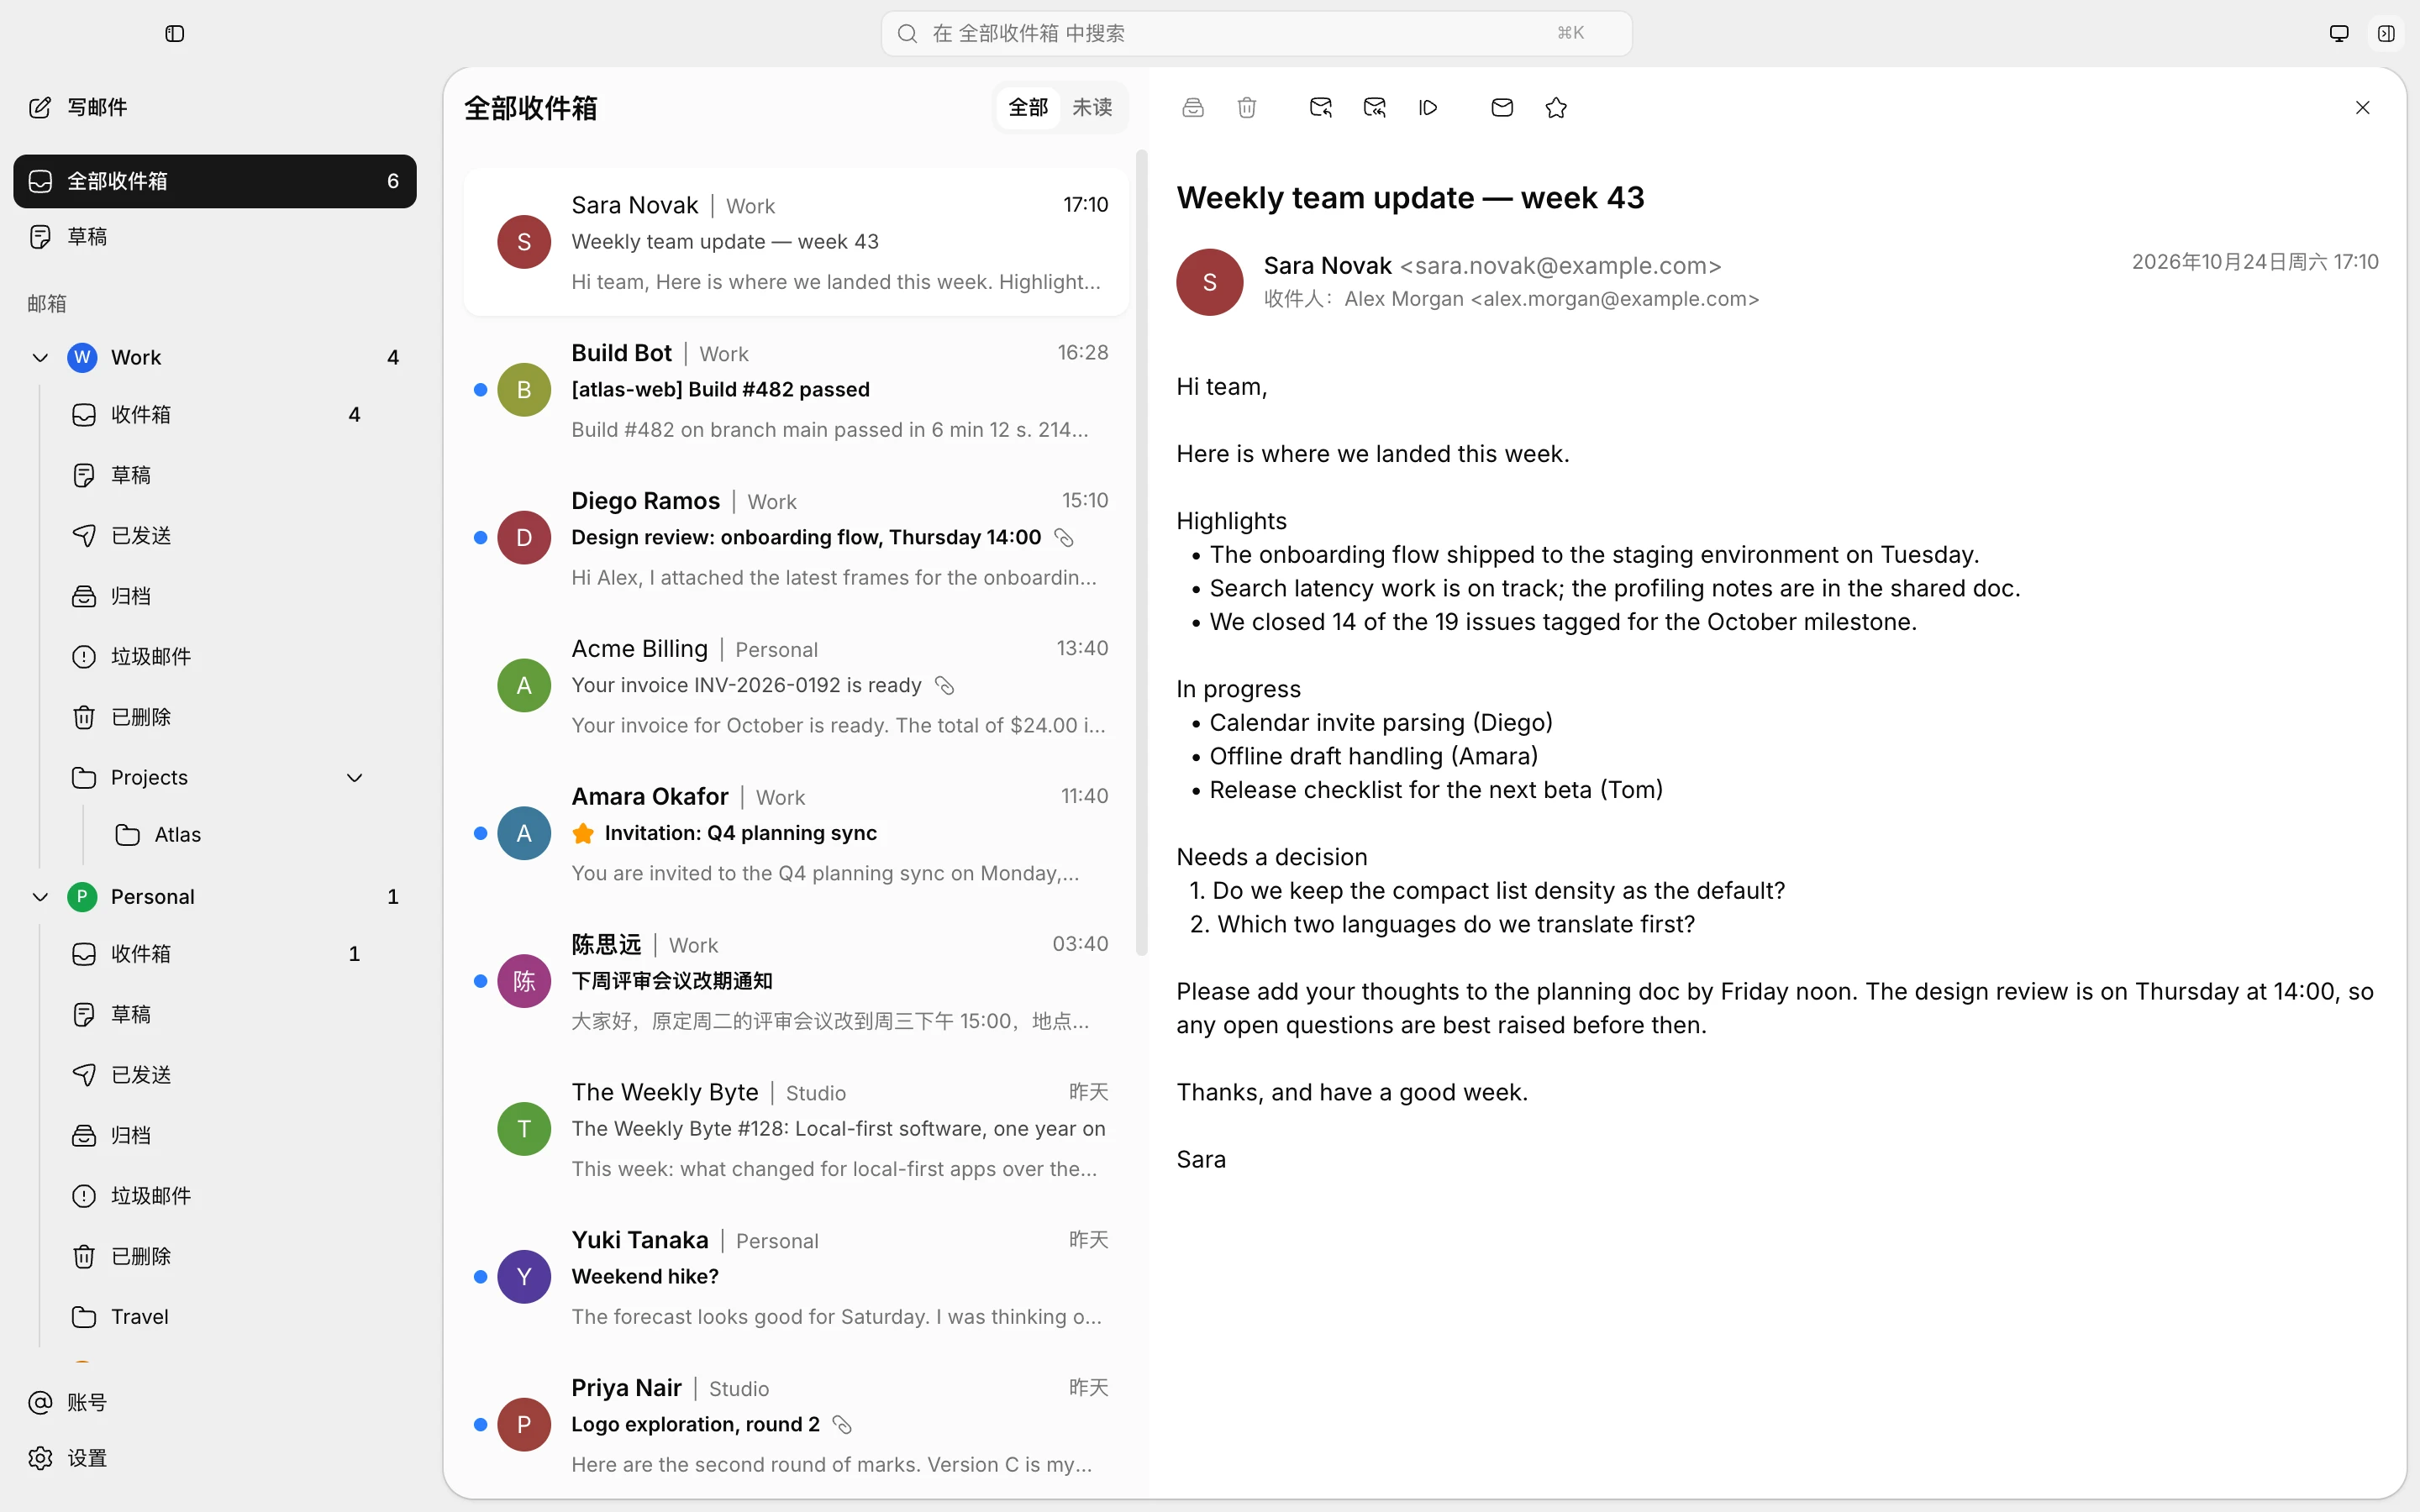Reply all to the open email
The width and height of the screenshot is (2420, 1512).
pyautogui.click(x=1374, y=107)
